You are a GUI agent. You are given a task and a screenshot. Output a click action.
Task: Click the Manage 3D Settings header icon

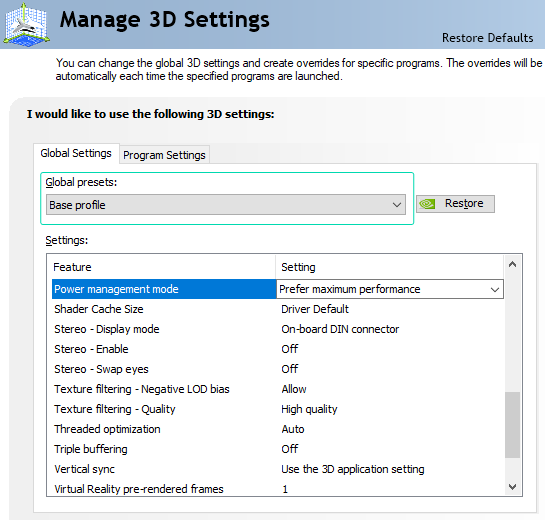point(26,24)
